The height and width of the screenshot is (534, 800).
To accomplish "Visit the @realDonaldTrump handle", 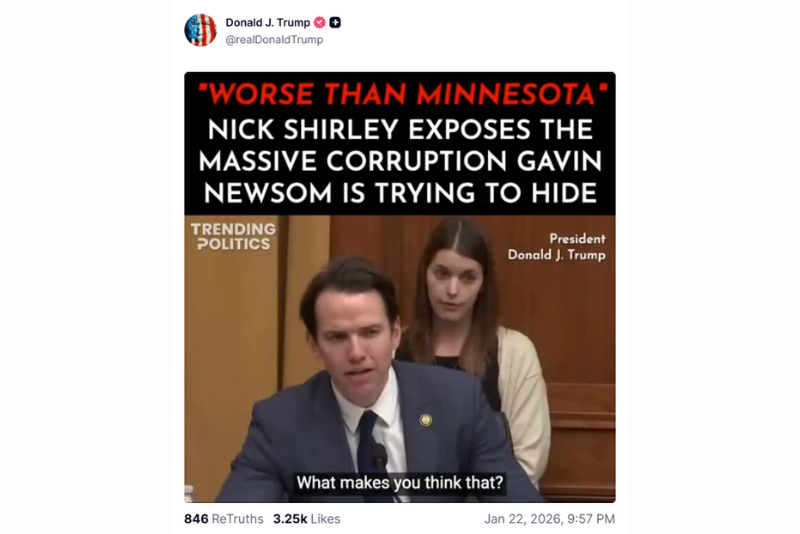I will click(x=274, y=39).
